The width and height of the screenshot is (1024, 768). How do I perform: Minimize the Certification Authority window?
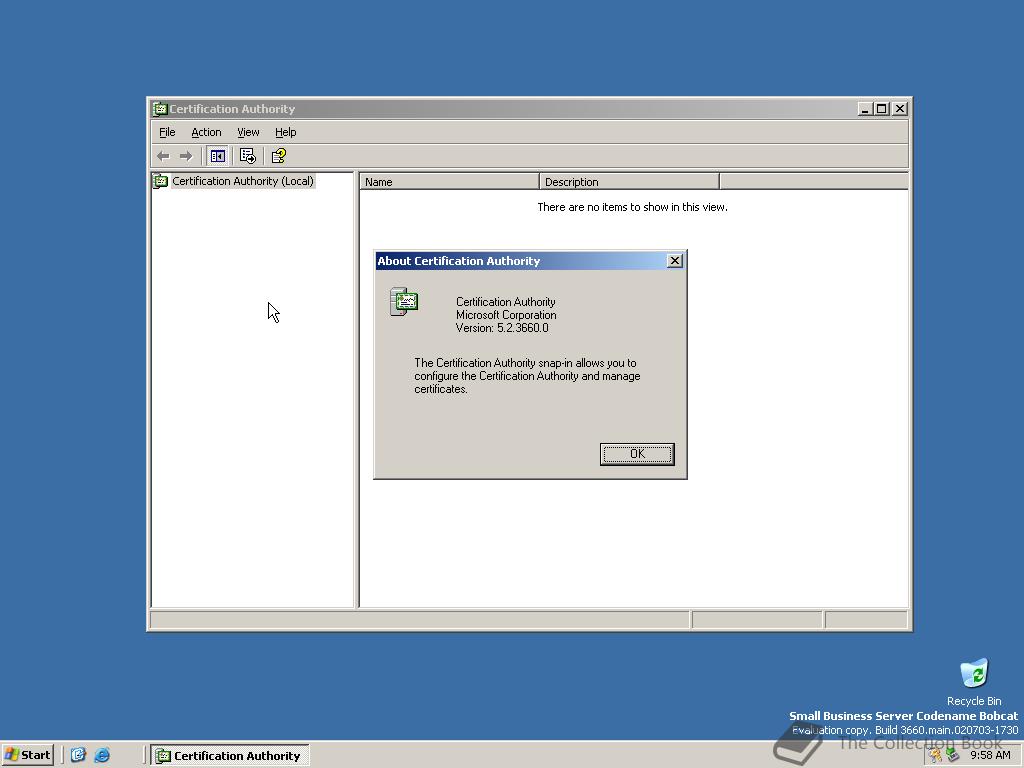[865, 109]
